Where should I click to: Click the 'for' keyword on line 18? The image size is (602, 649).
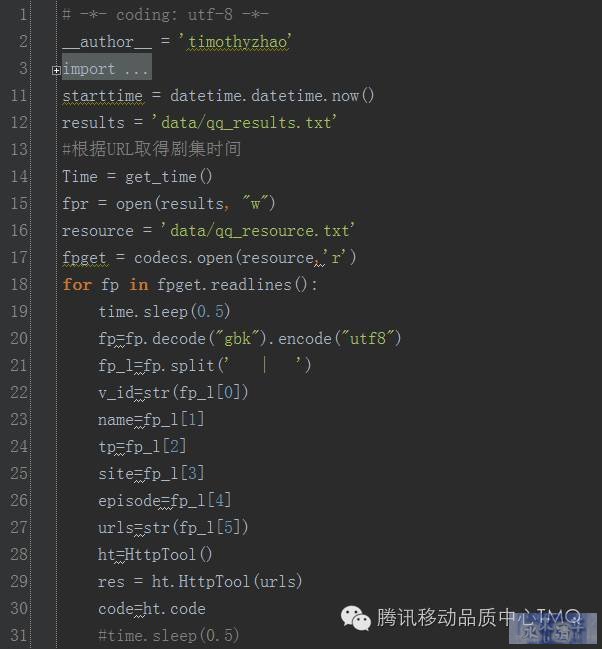pos(77,285)
